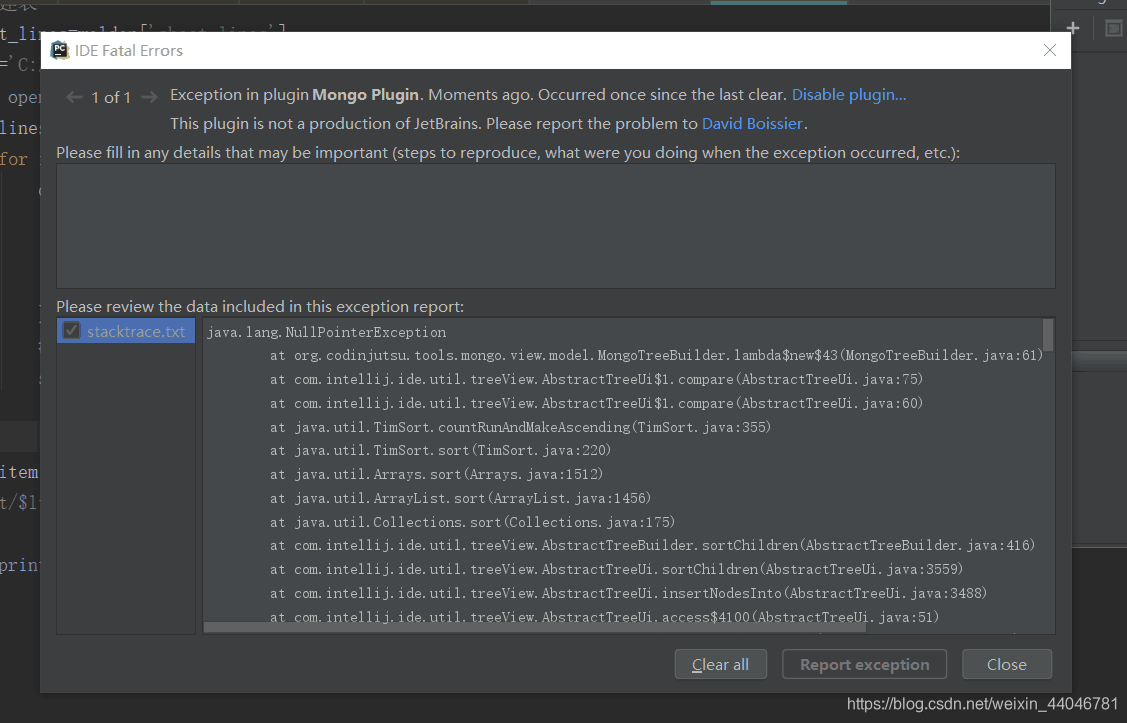Click the Clear all button

(x=720, y=664)
